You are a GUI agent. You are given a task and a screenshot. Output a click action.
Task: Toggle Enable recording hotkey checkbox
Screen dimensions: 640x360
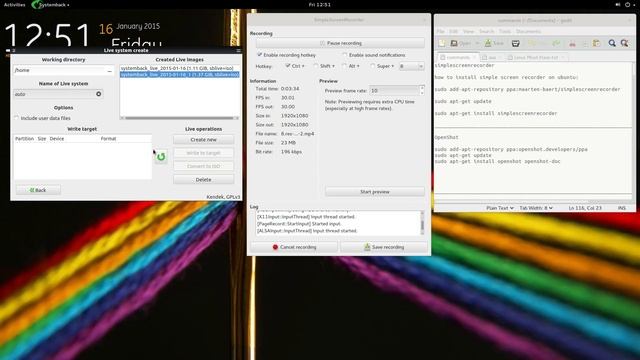click(259, 55)
